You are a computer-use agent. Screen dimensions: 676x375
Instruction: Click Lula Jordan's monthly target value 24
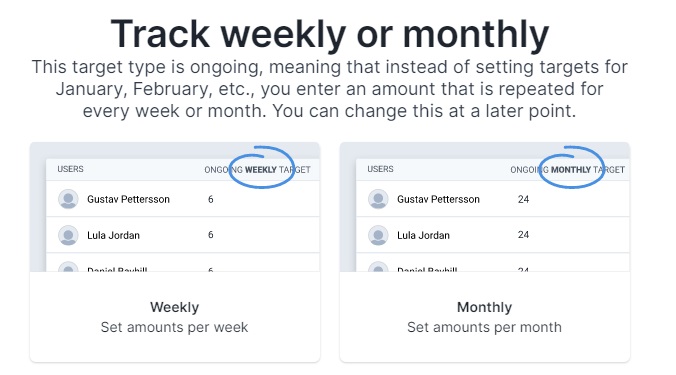click(523, 235)
